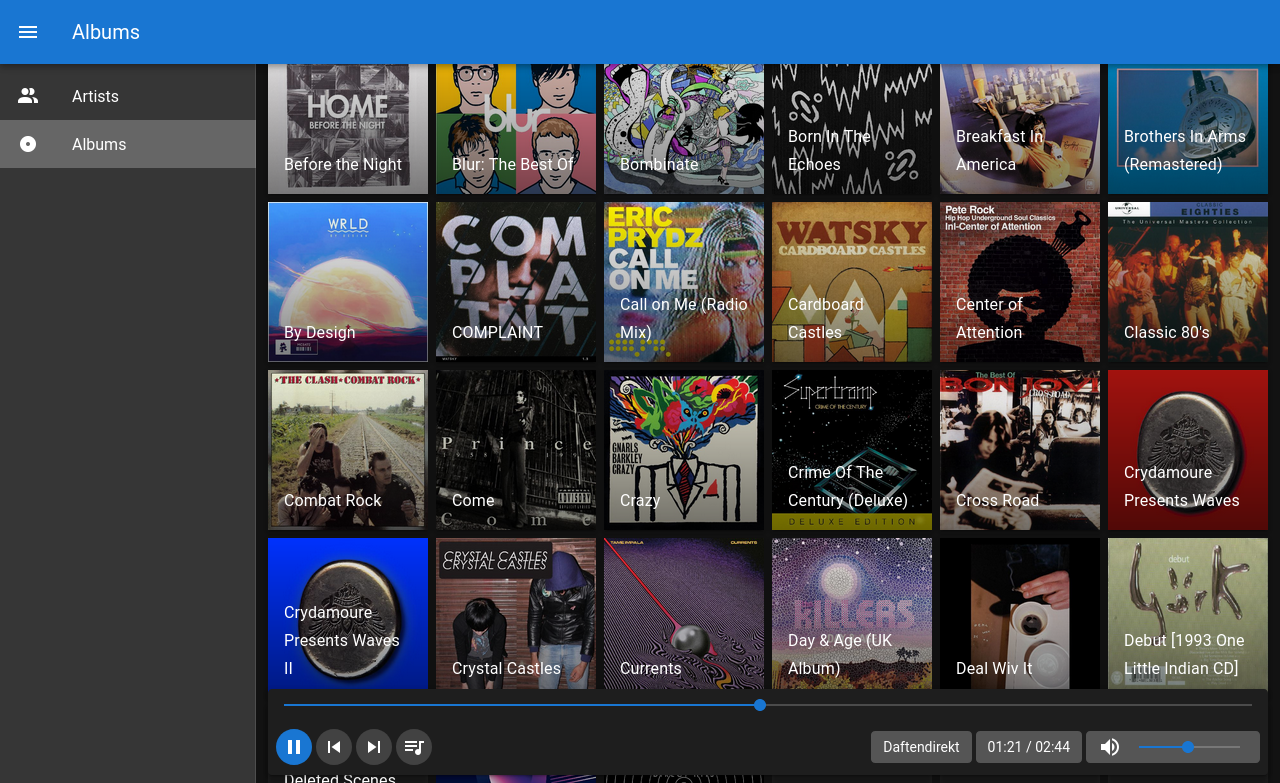Adjust the volume slider
1280x783 pixels.
tap(1189, 747)
